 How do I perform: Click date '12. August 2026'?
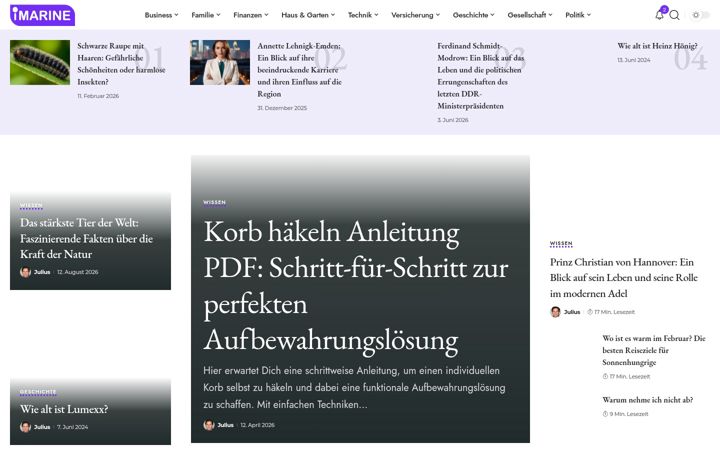pos(78,272)
